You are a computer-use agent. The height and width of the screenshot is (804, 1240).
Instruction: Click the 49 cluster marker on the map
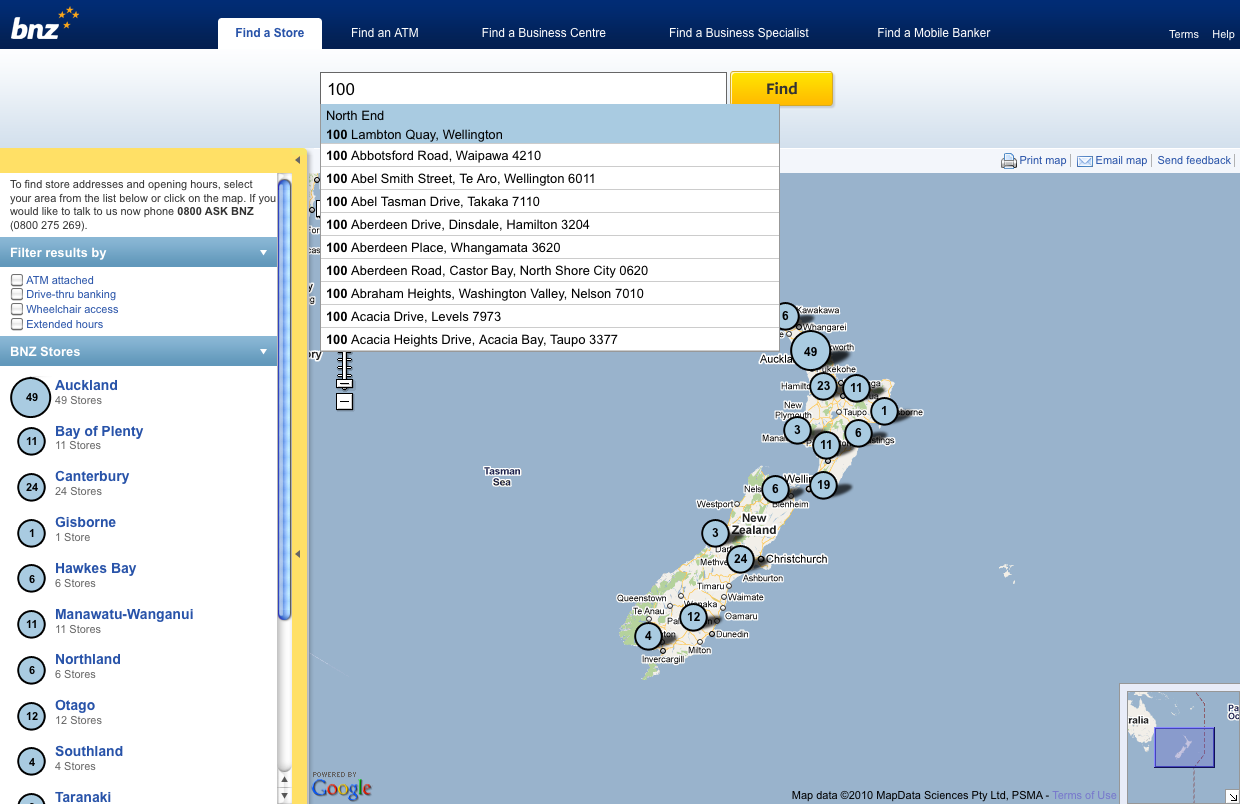[810, 351]
